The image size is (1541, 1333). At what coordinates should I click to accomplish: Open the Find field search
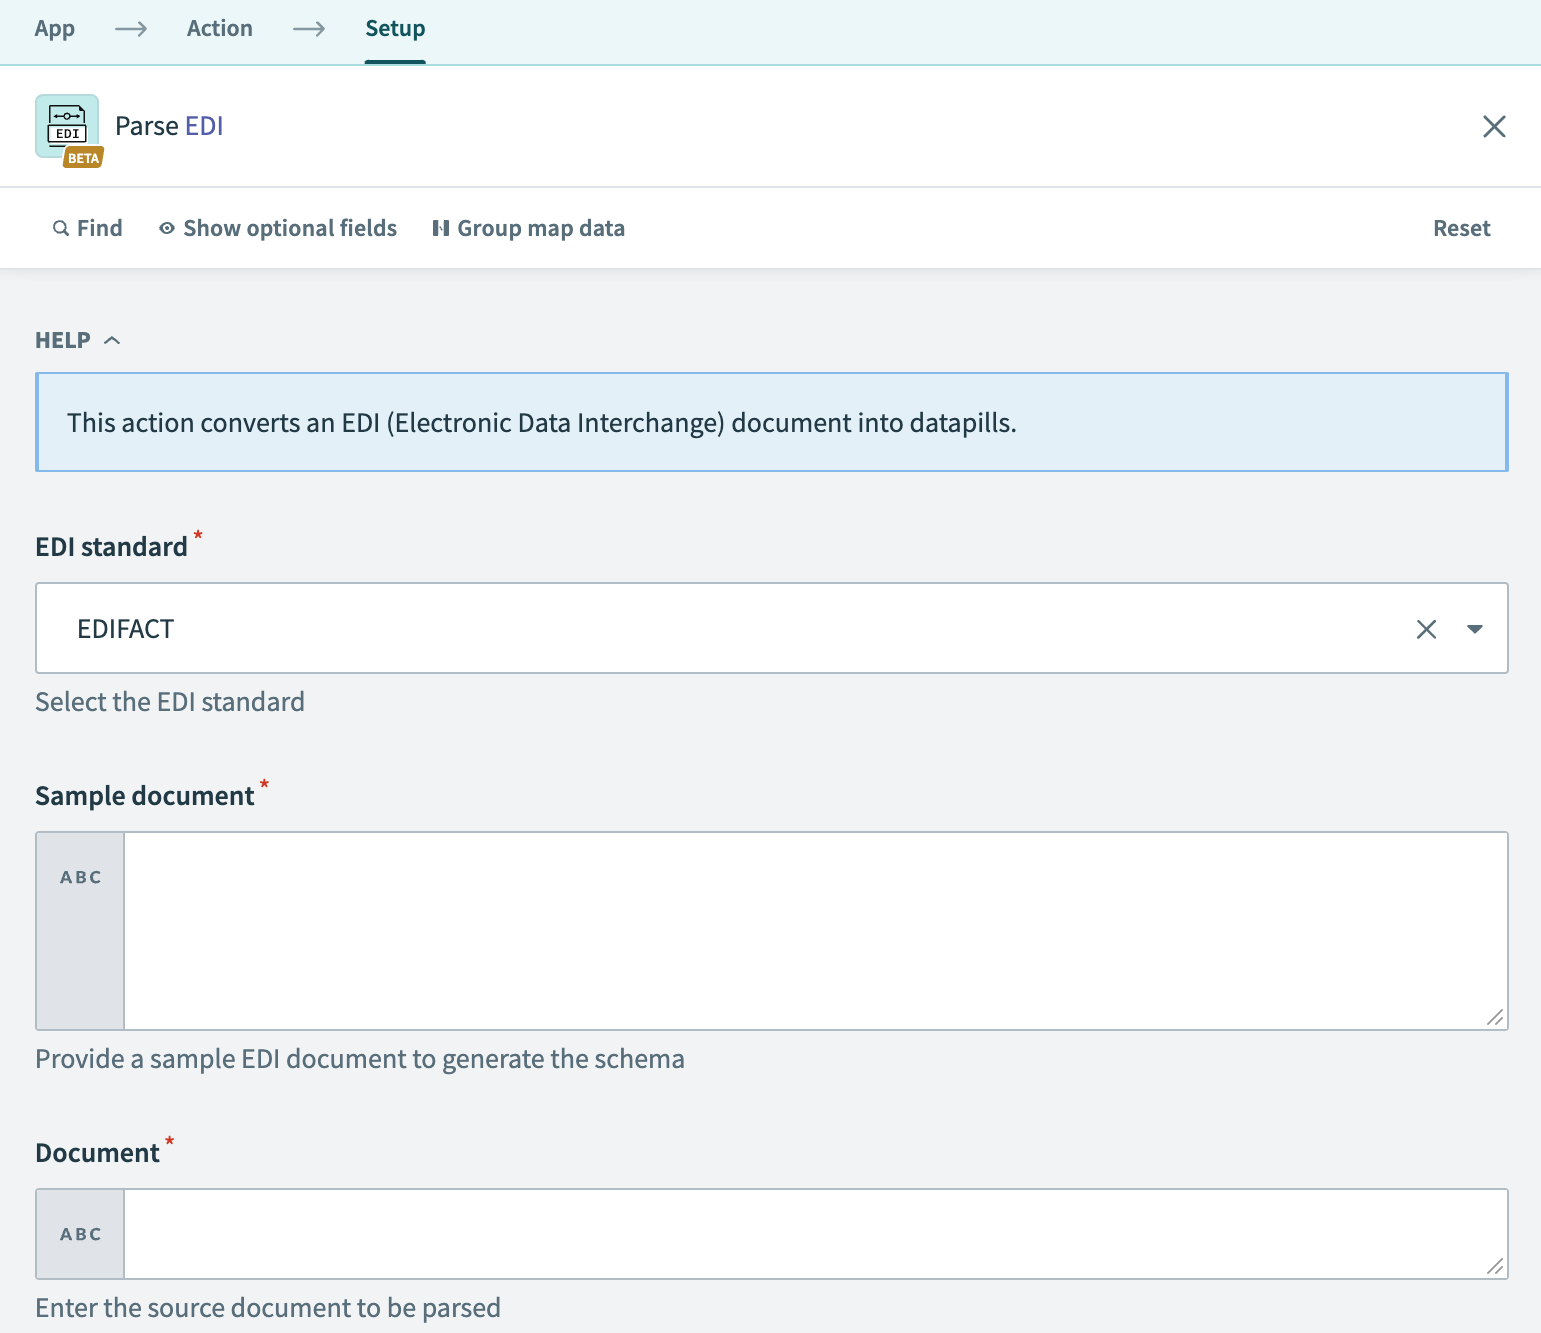tap(88, 228)
